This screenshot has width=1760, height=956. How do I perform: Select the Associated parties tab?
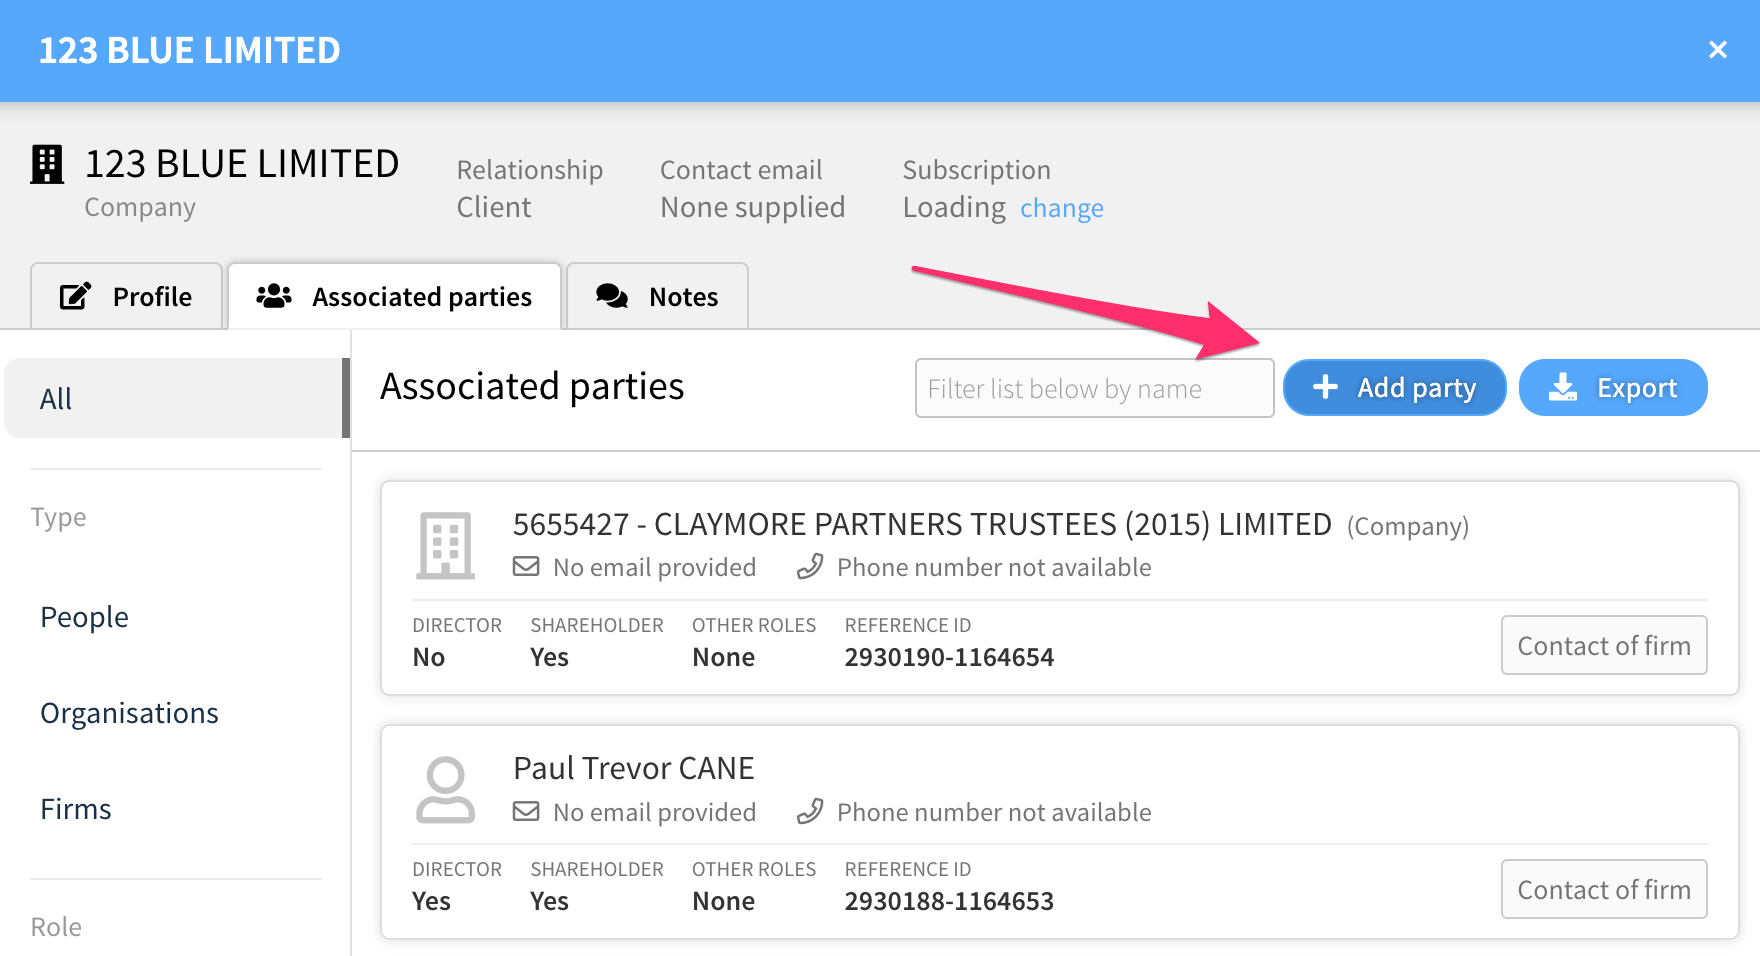394,296
